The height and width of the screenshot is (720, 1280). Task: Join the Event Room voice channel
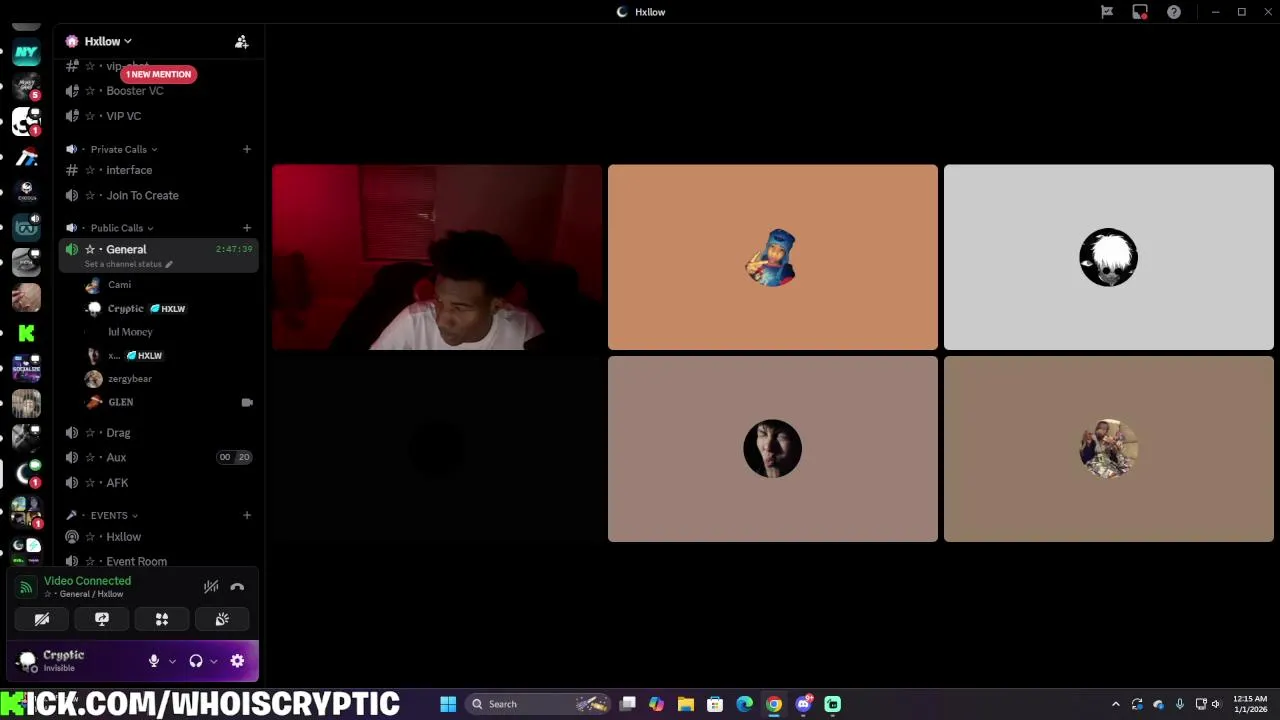pyautogui.click(x=136, y=561)
